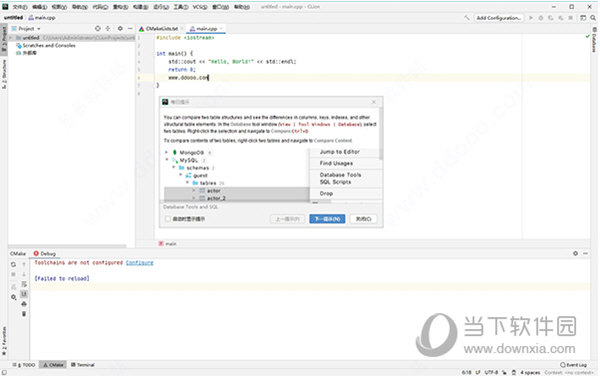The height and width of the screenshot is (378, 600).
Task: Expand MongoDB node in tip image
Action: pos(166,152)
